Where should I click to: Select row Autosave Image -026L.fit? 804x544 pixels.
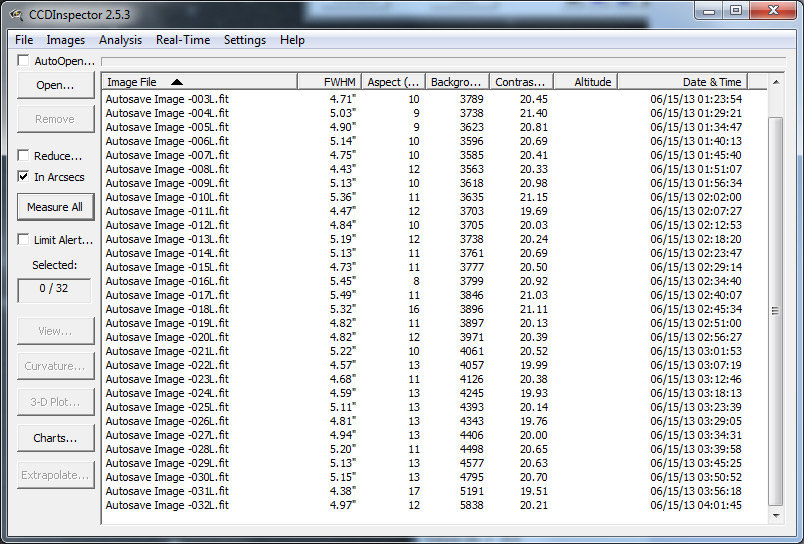click(x=434, y=421)
